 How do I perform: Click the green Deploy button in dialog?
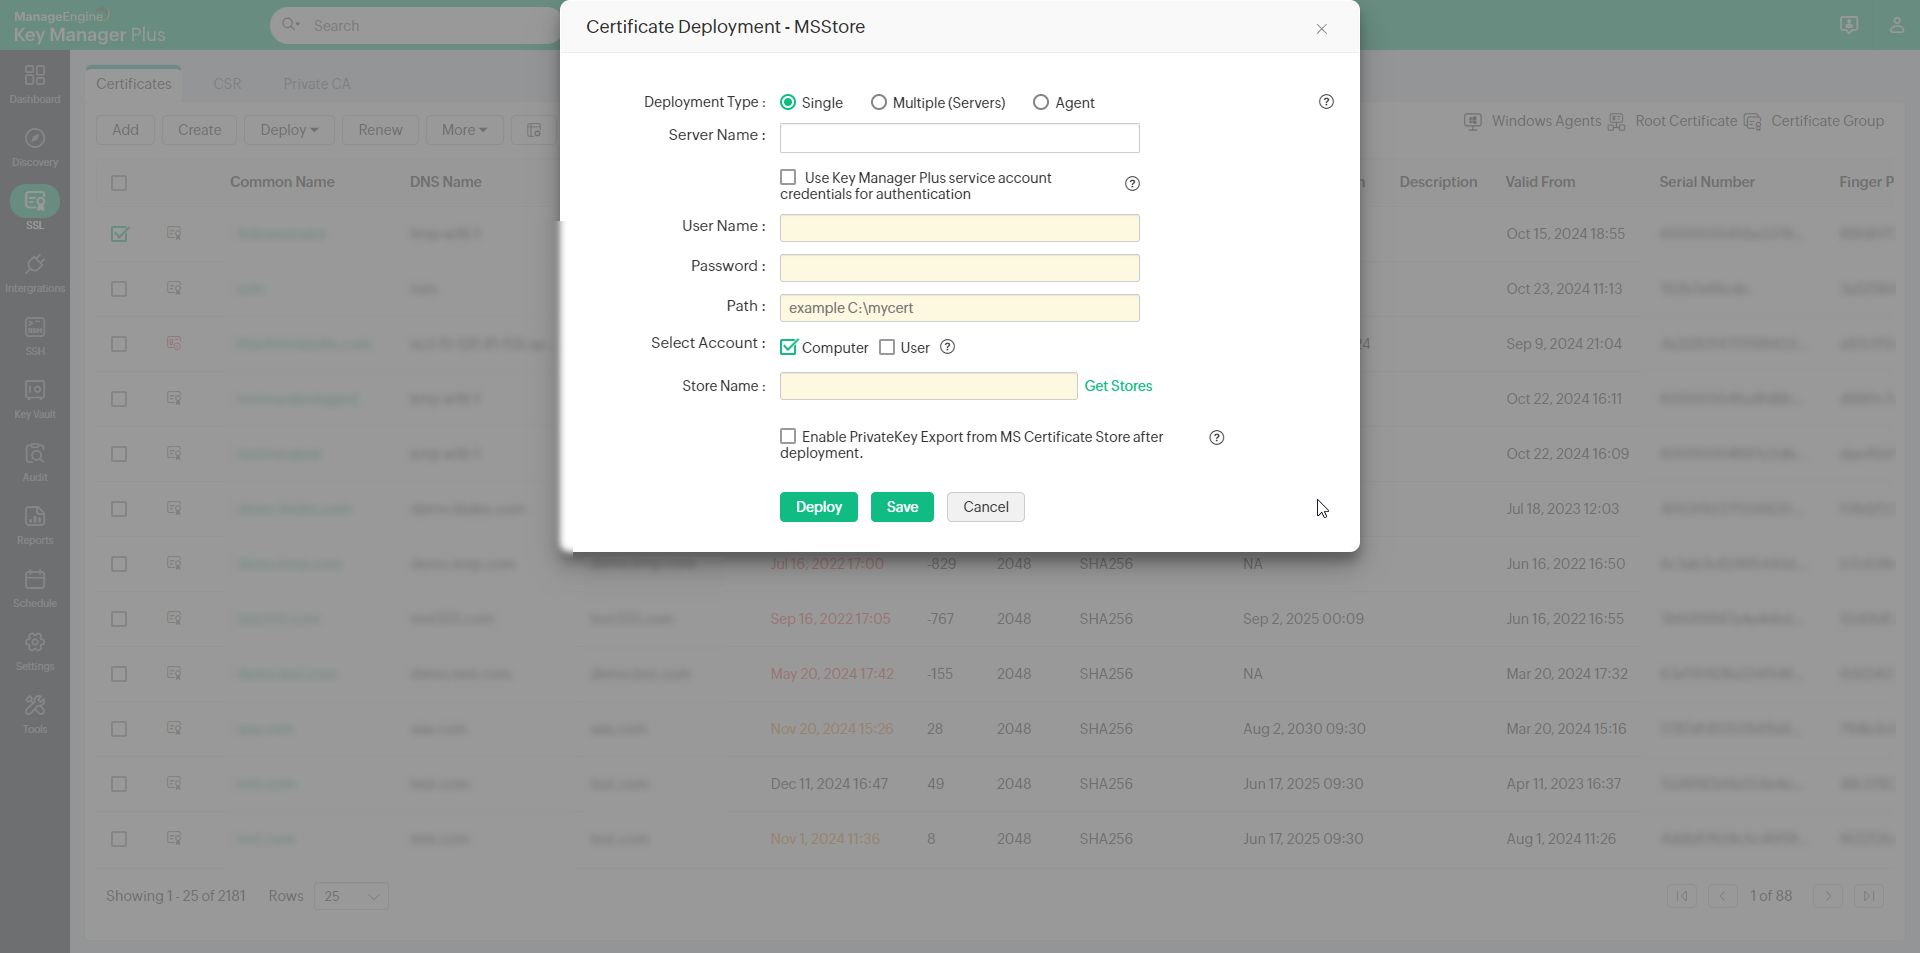click(x=819, y=507)
